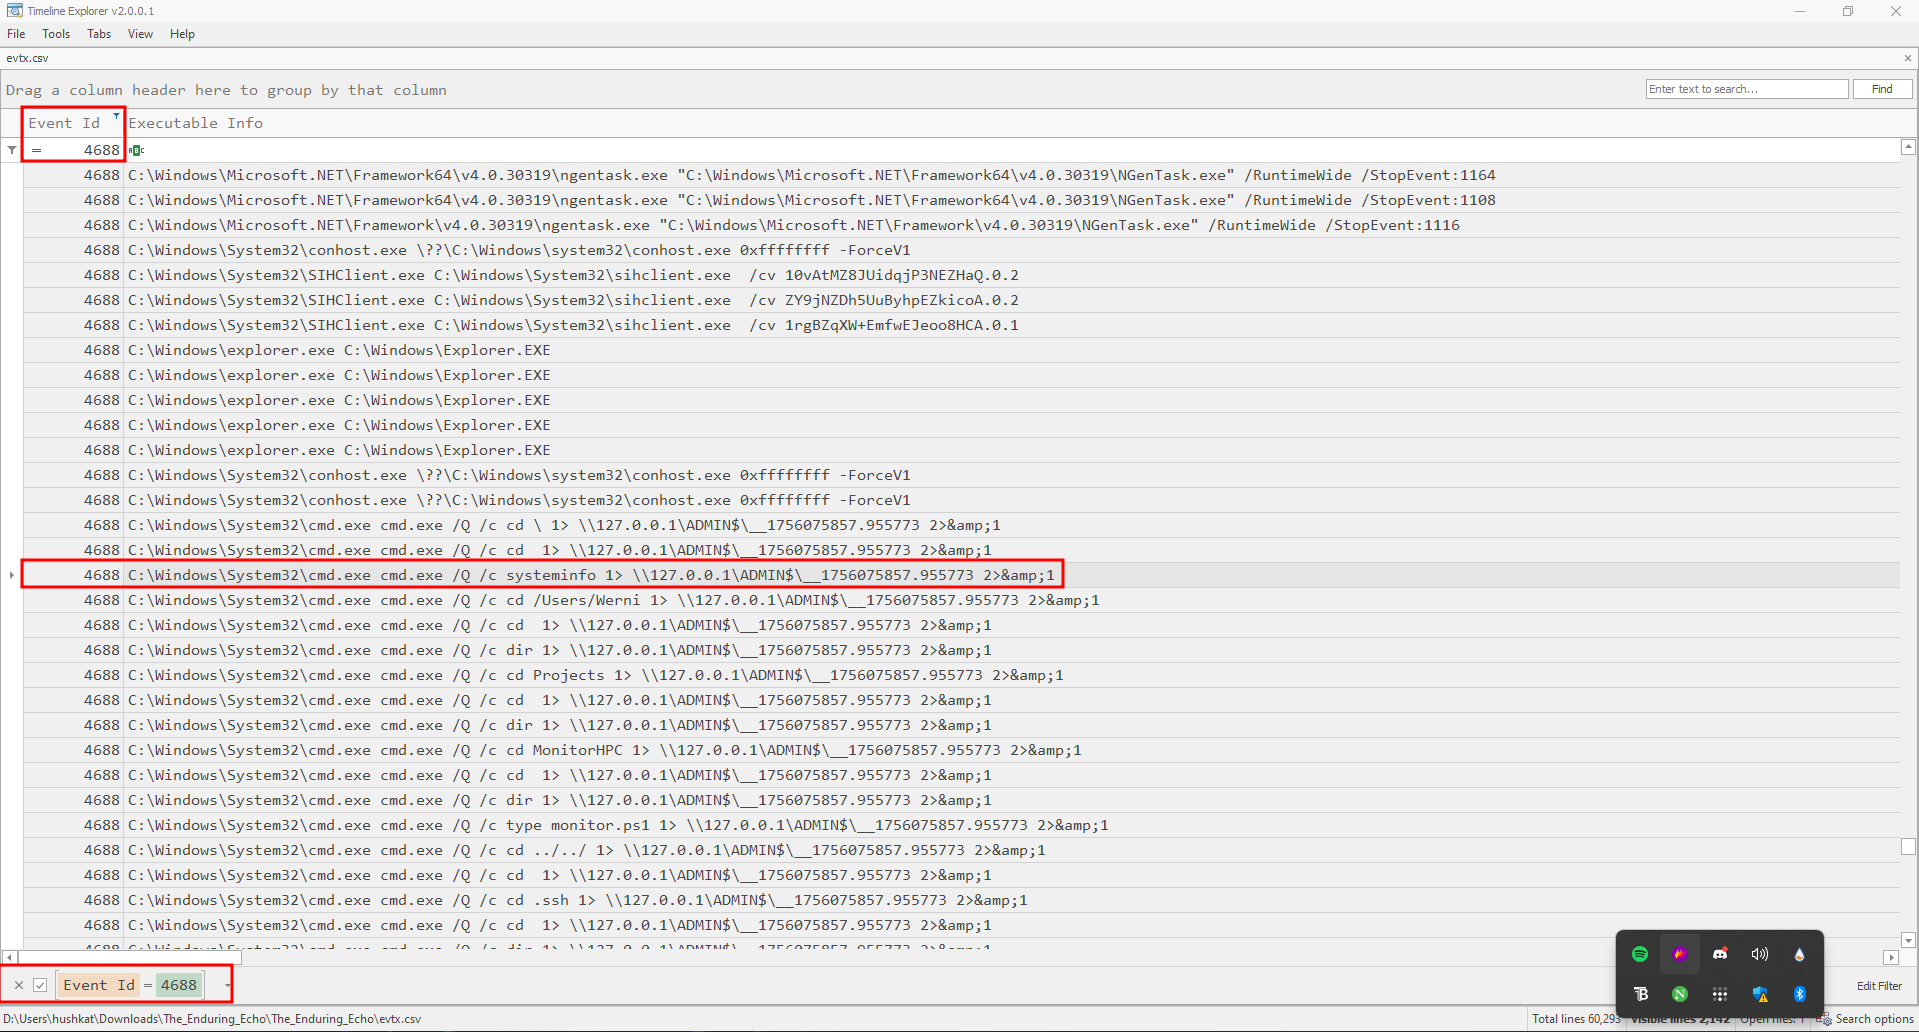Click the ABC condition icon in Executable Info filter
Image resolution: width=1919 pixels, height=1032 pixels.
pyautogui.click(x=137, y=150)
